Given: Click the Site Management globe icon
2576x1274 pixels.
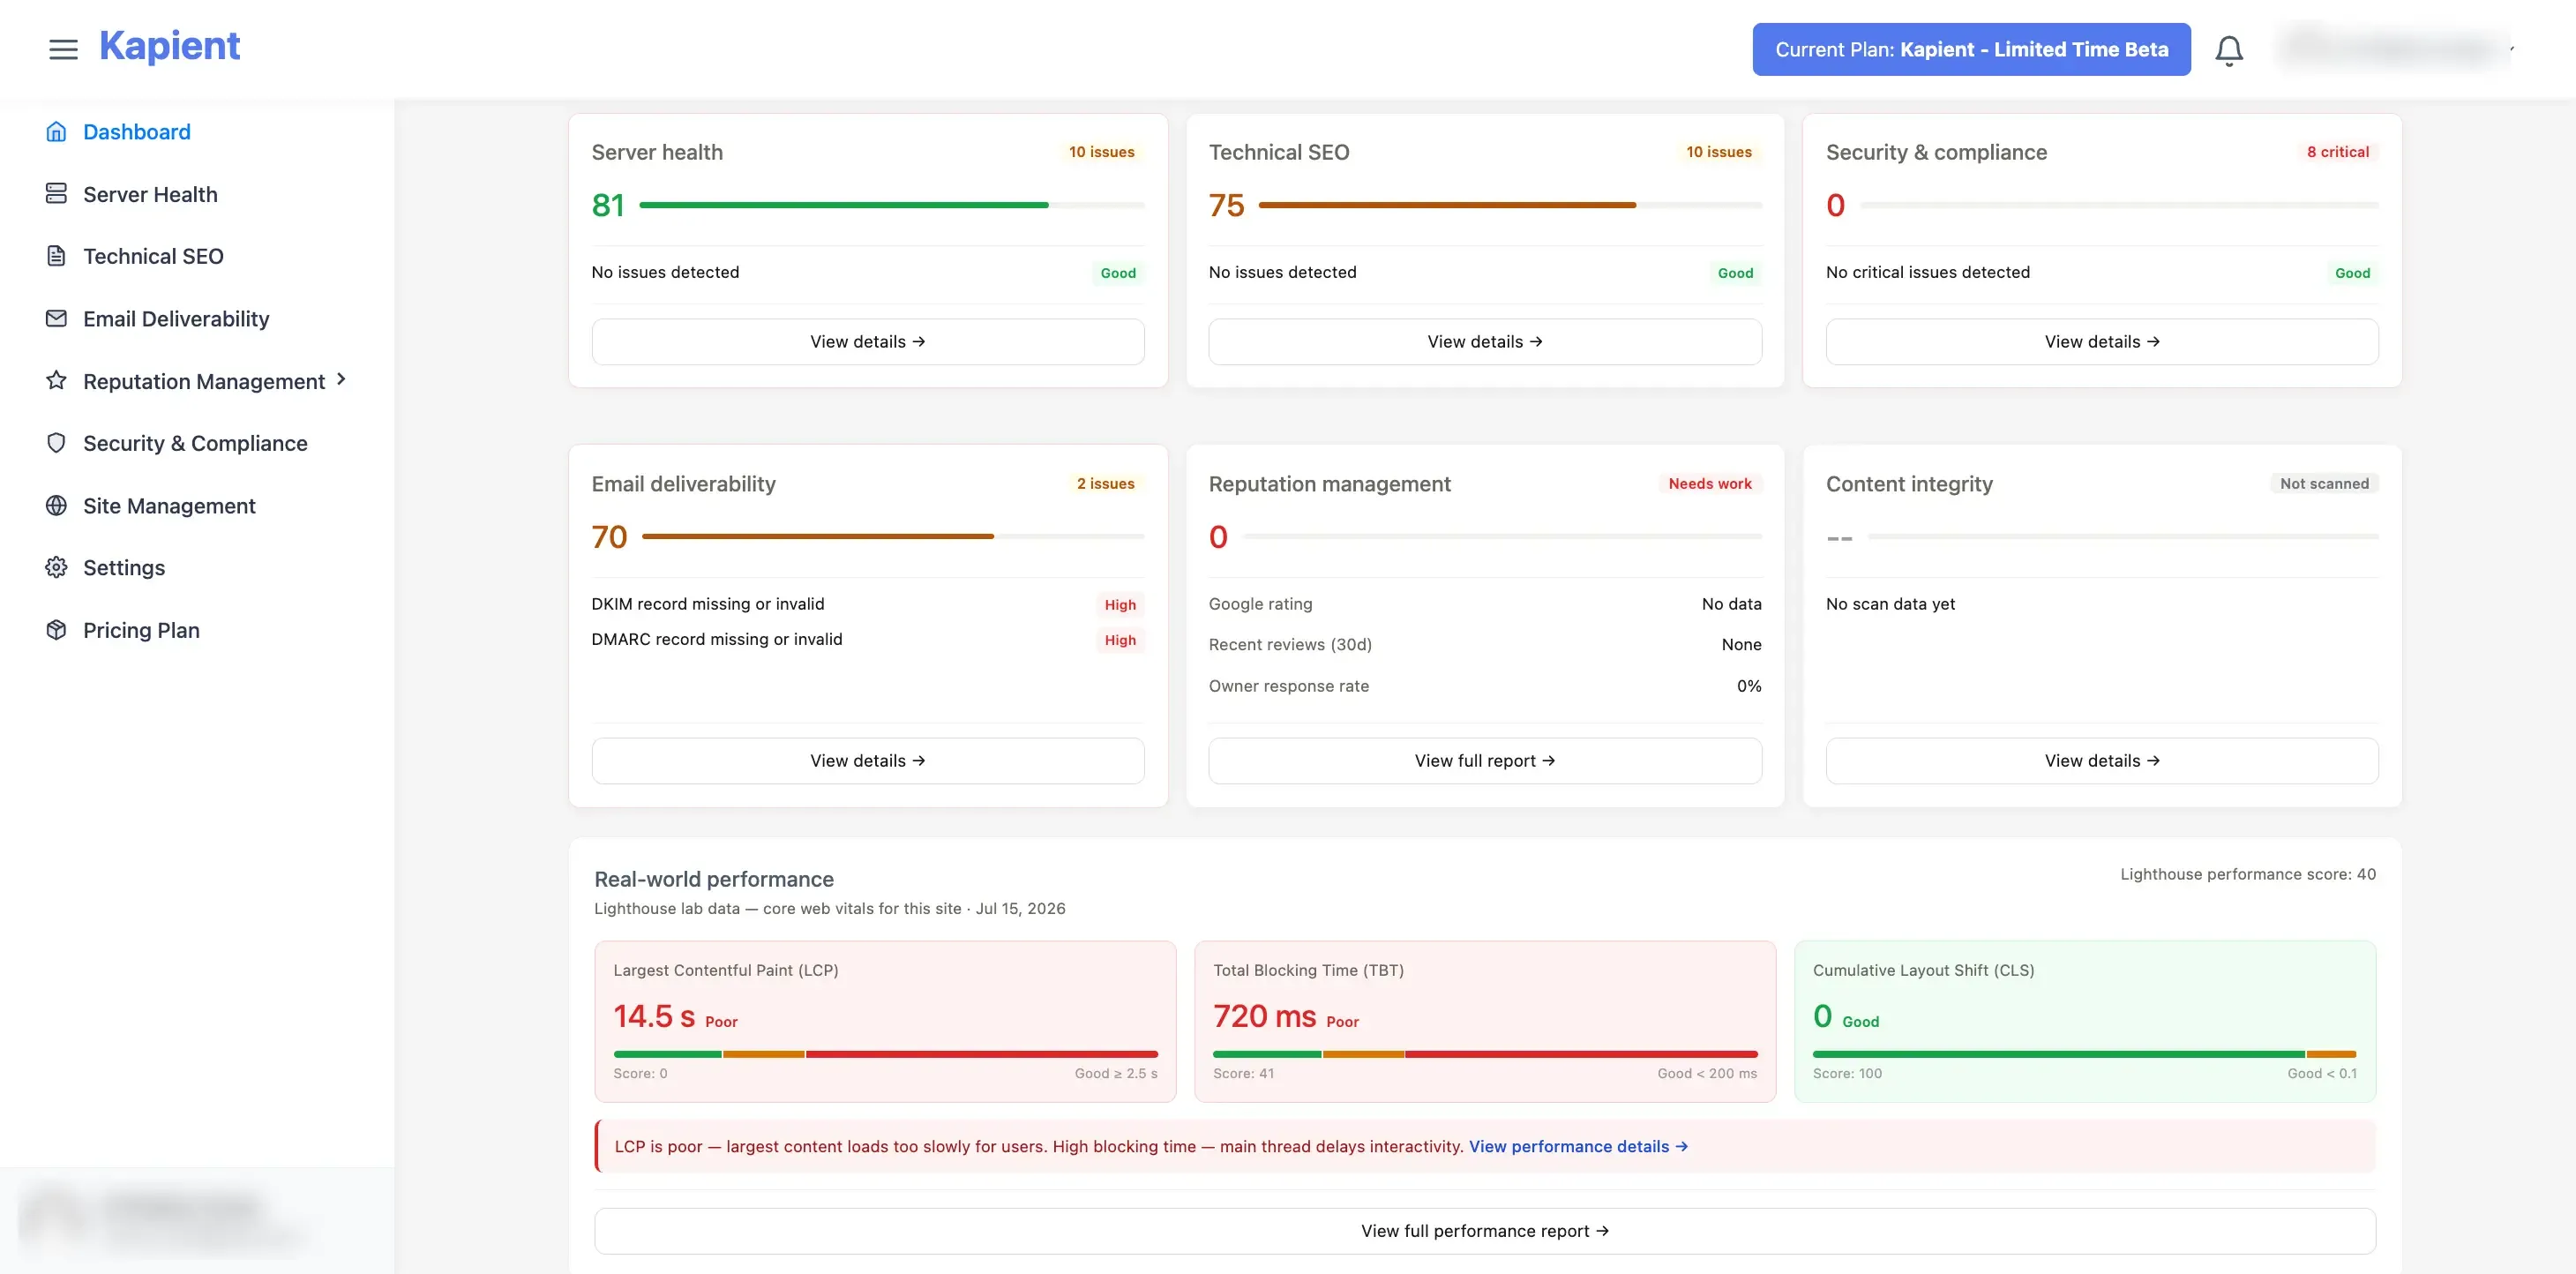Looking at the screenshot, I should [x=57, y=506].
